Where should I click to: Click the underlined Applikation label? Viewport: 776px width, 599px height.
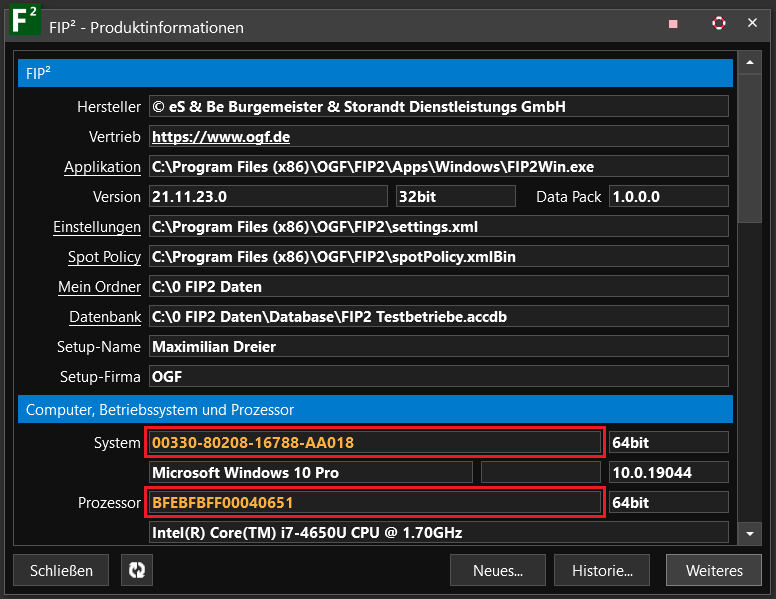click(x=102, y=167)
